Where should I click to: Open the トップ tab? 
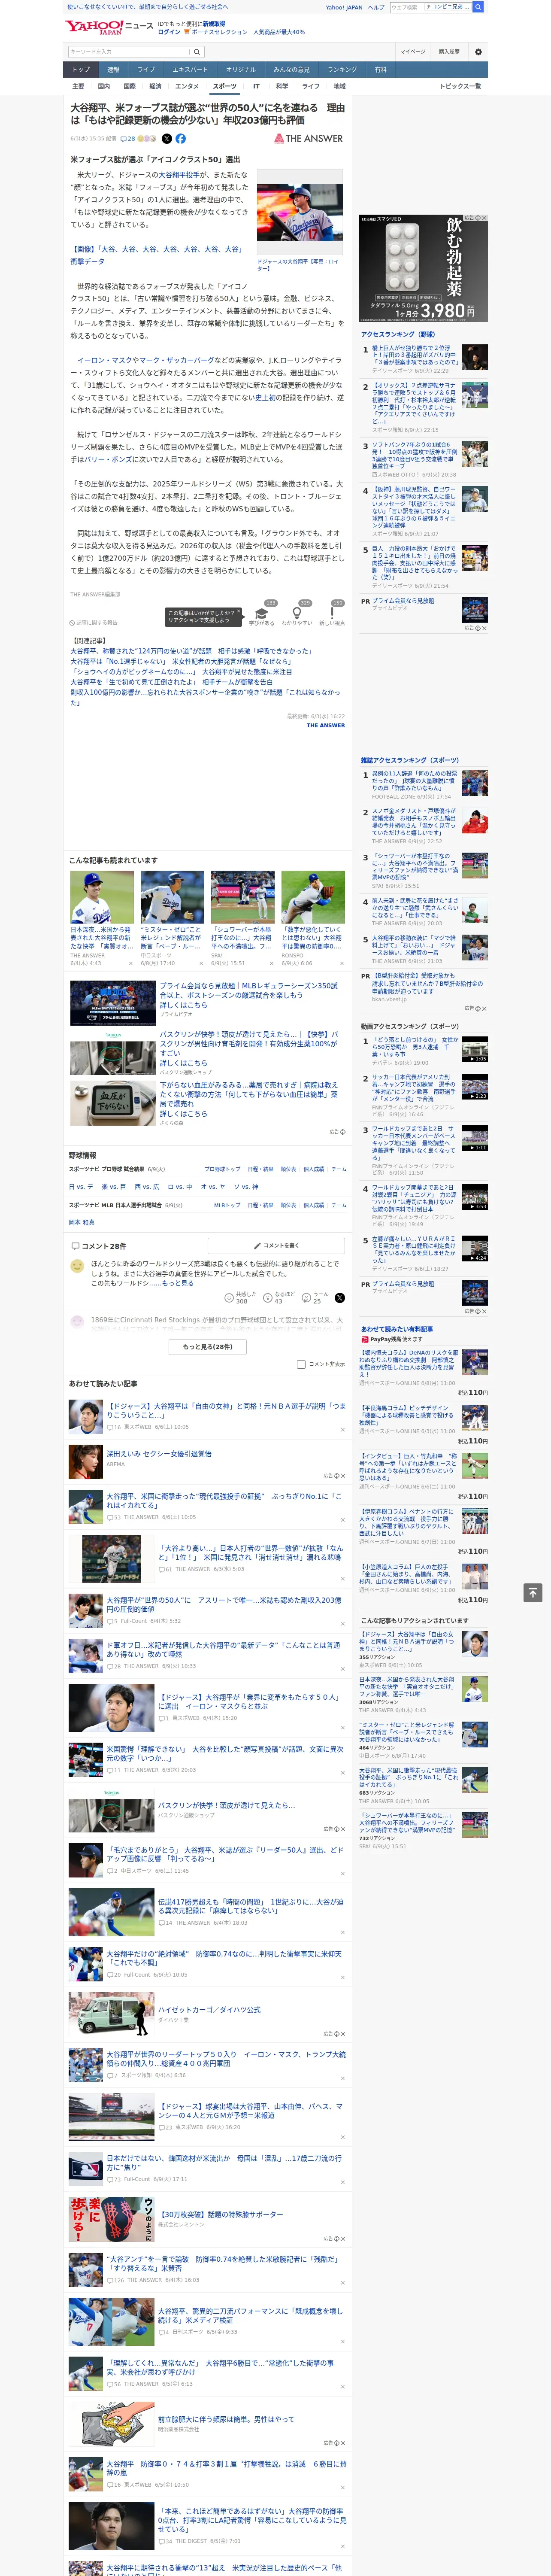(81, 70)
